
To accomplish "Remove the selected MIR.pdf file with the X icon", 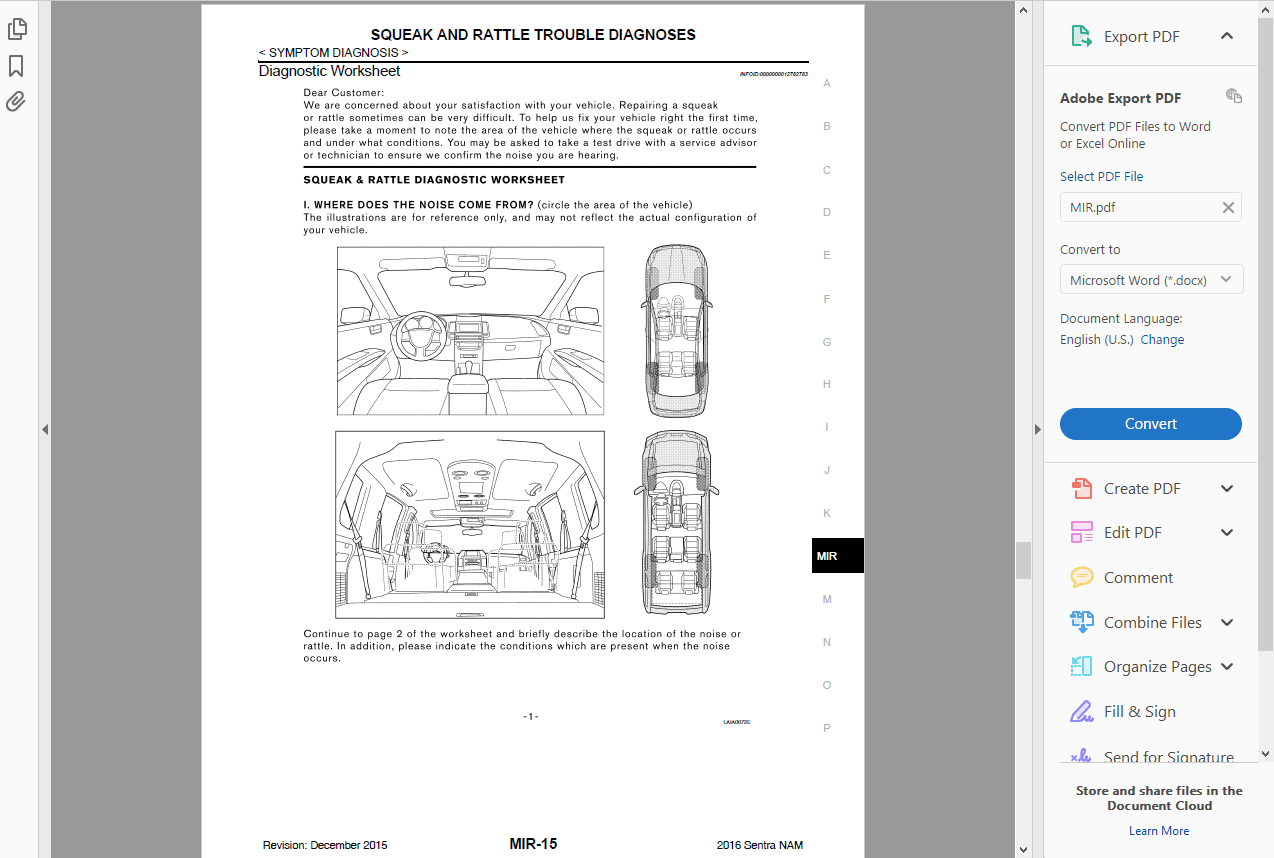I will (x=1228, y=208).
